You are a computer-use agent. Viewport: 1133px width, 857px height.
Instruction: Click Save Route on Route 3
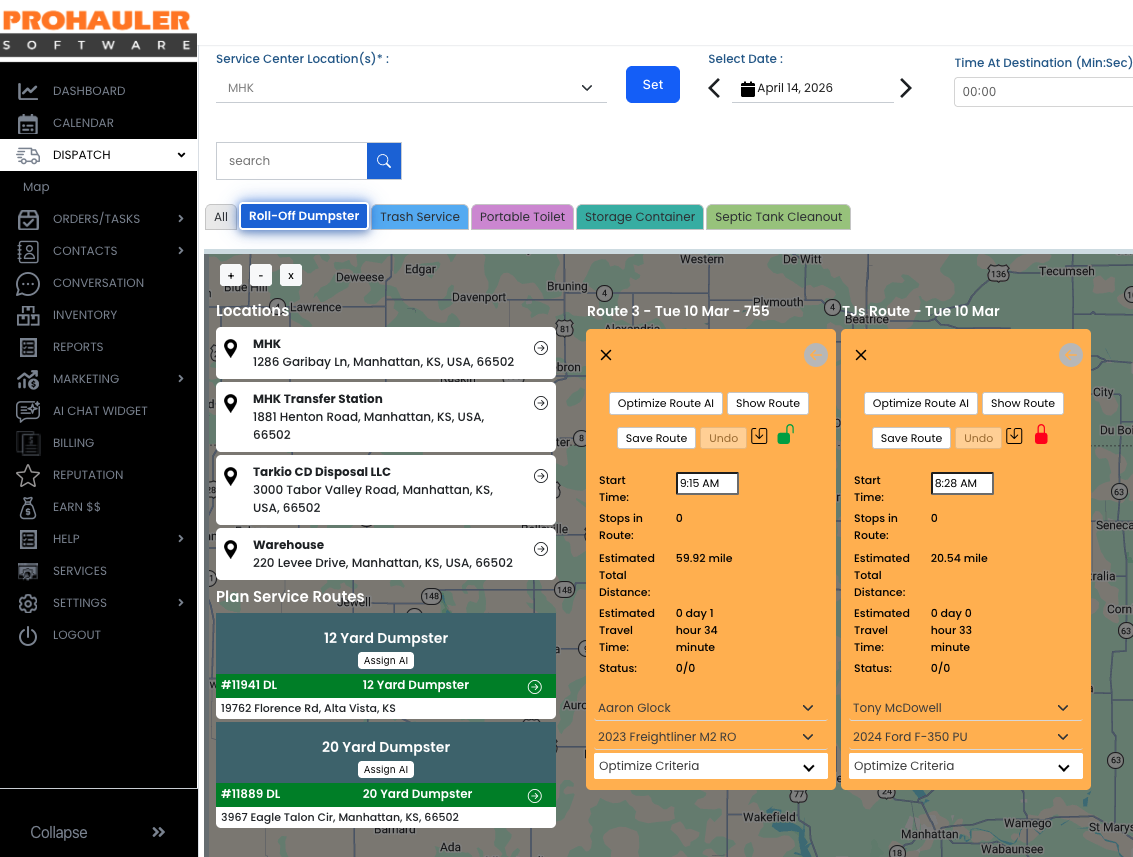pos(656,438)
